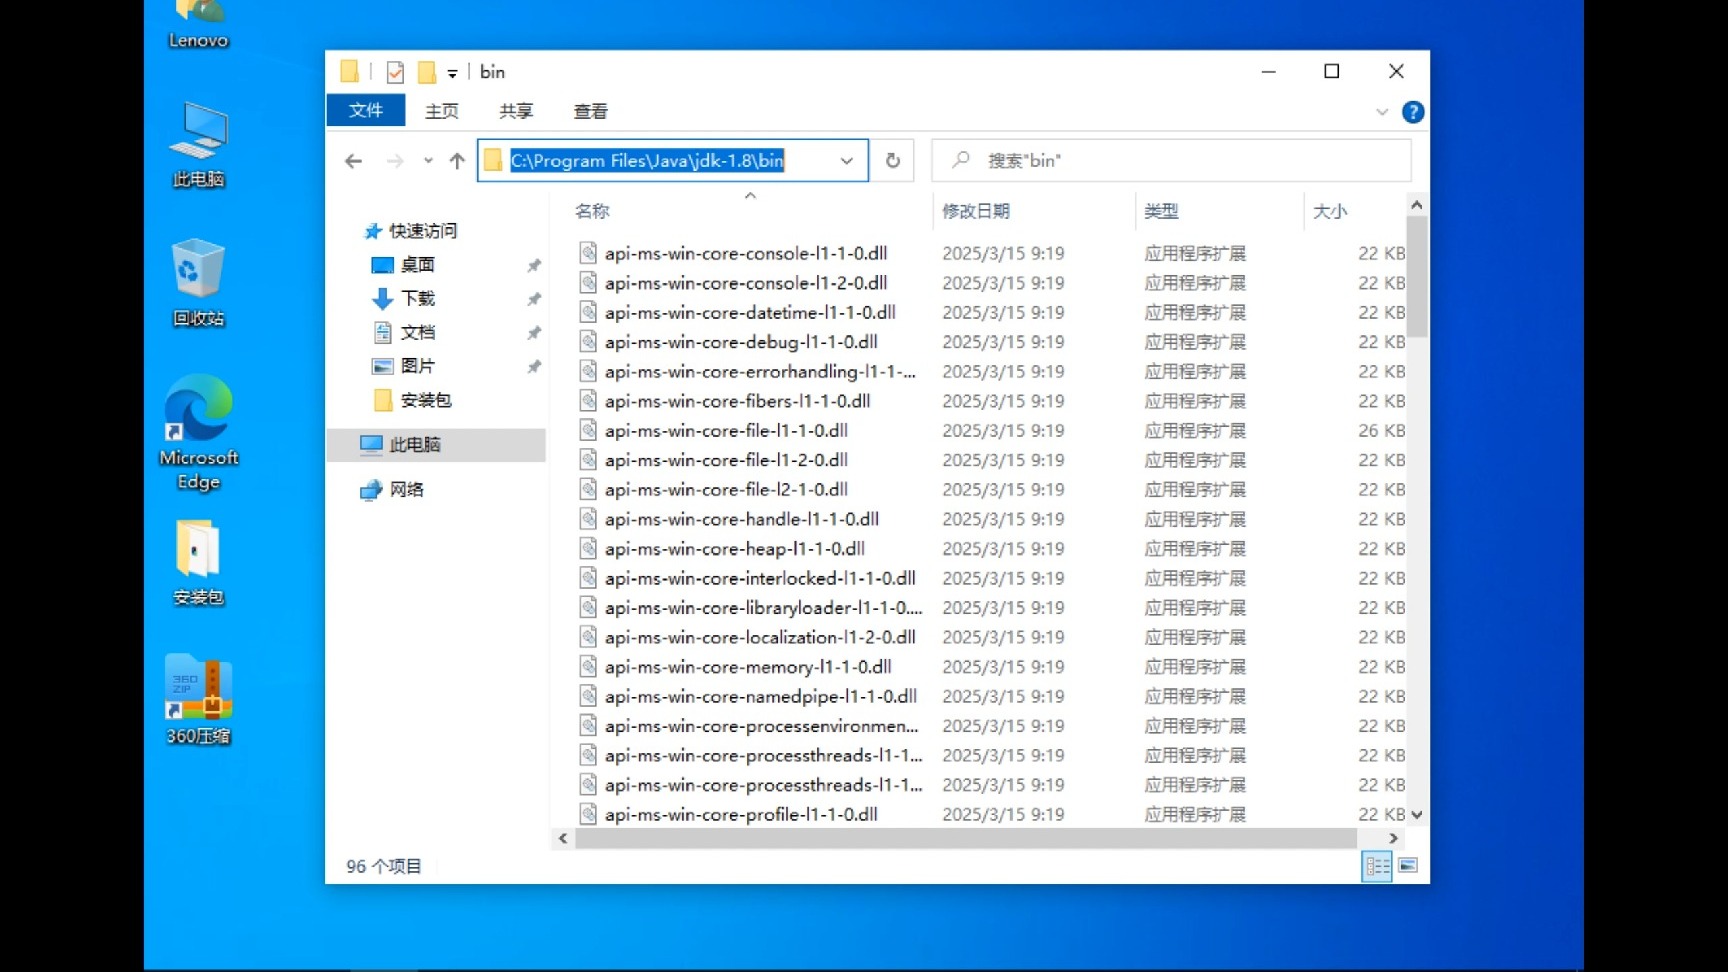Unpin 下载 using its pin icon

534,299
